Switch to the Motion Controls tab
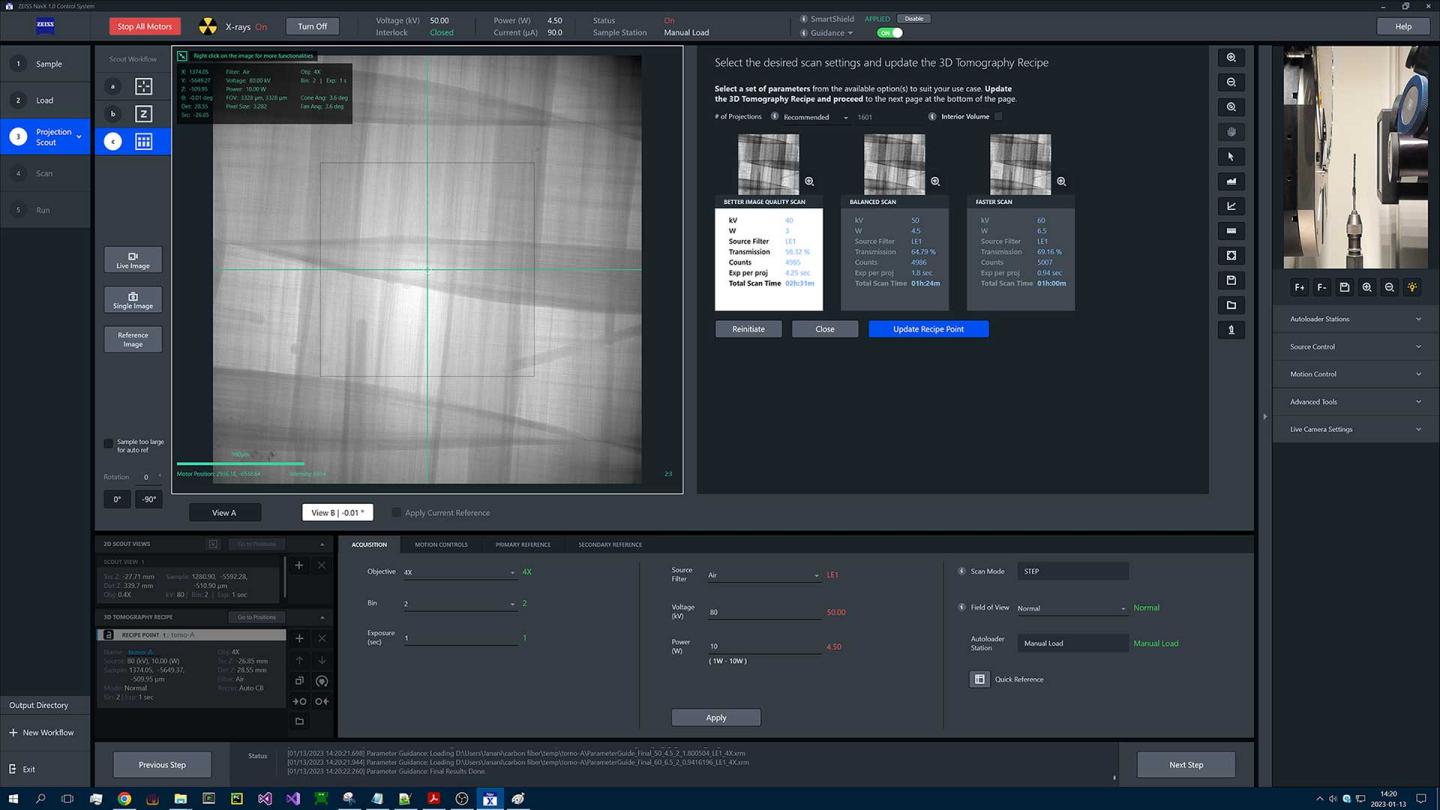Screen dimensions: 1440x810 tap(440, 544)
